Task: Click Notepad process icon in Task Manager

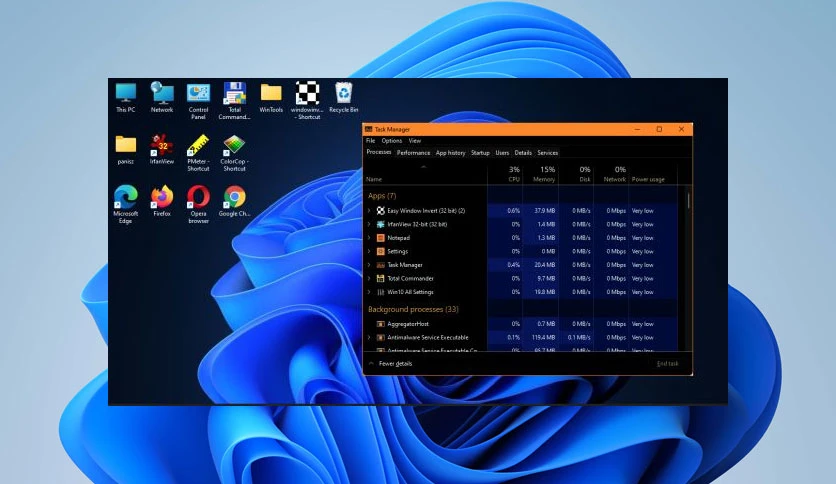Action: point(381,238)
